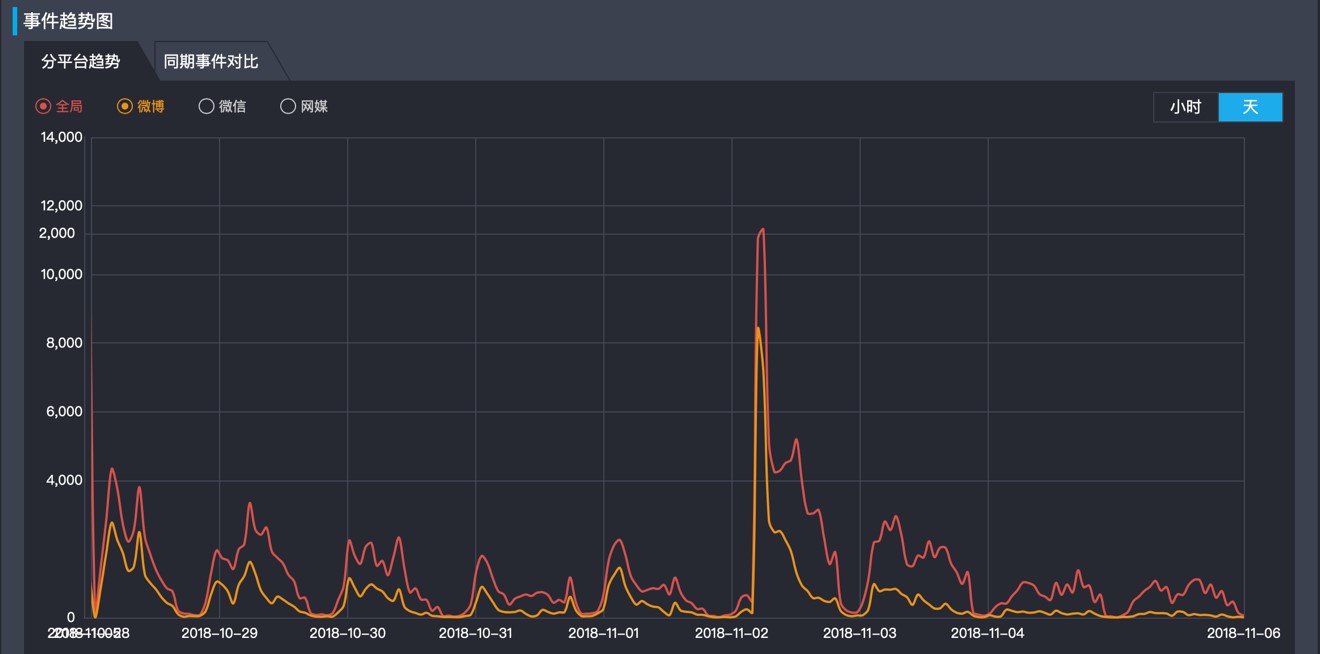
Task: Enable the 微信 radio option
Action: [x=206, y=106]
